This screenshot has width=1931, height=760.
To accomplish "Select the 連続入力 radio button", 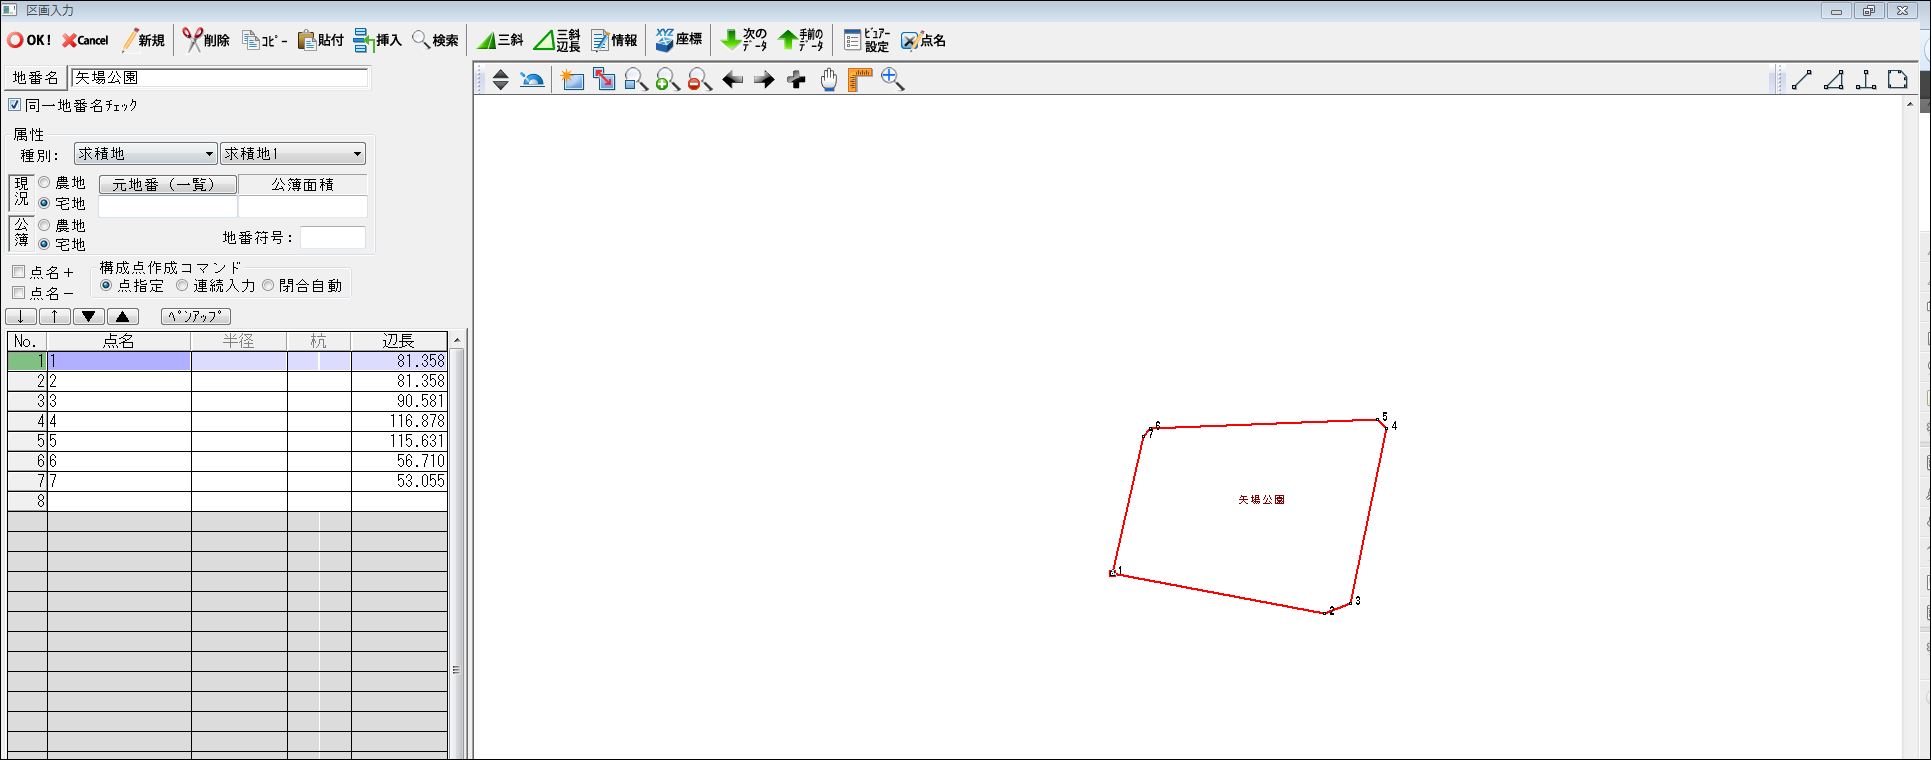I will click(182, 286).
